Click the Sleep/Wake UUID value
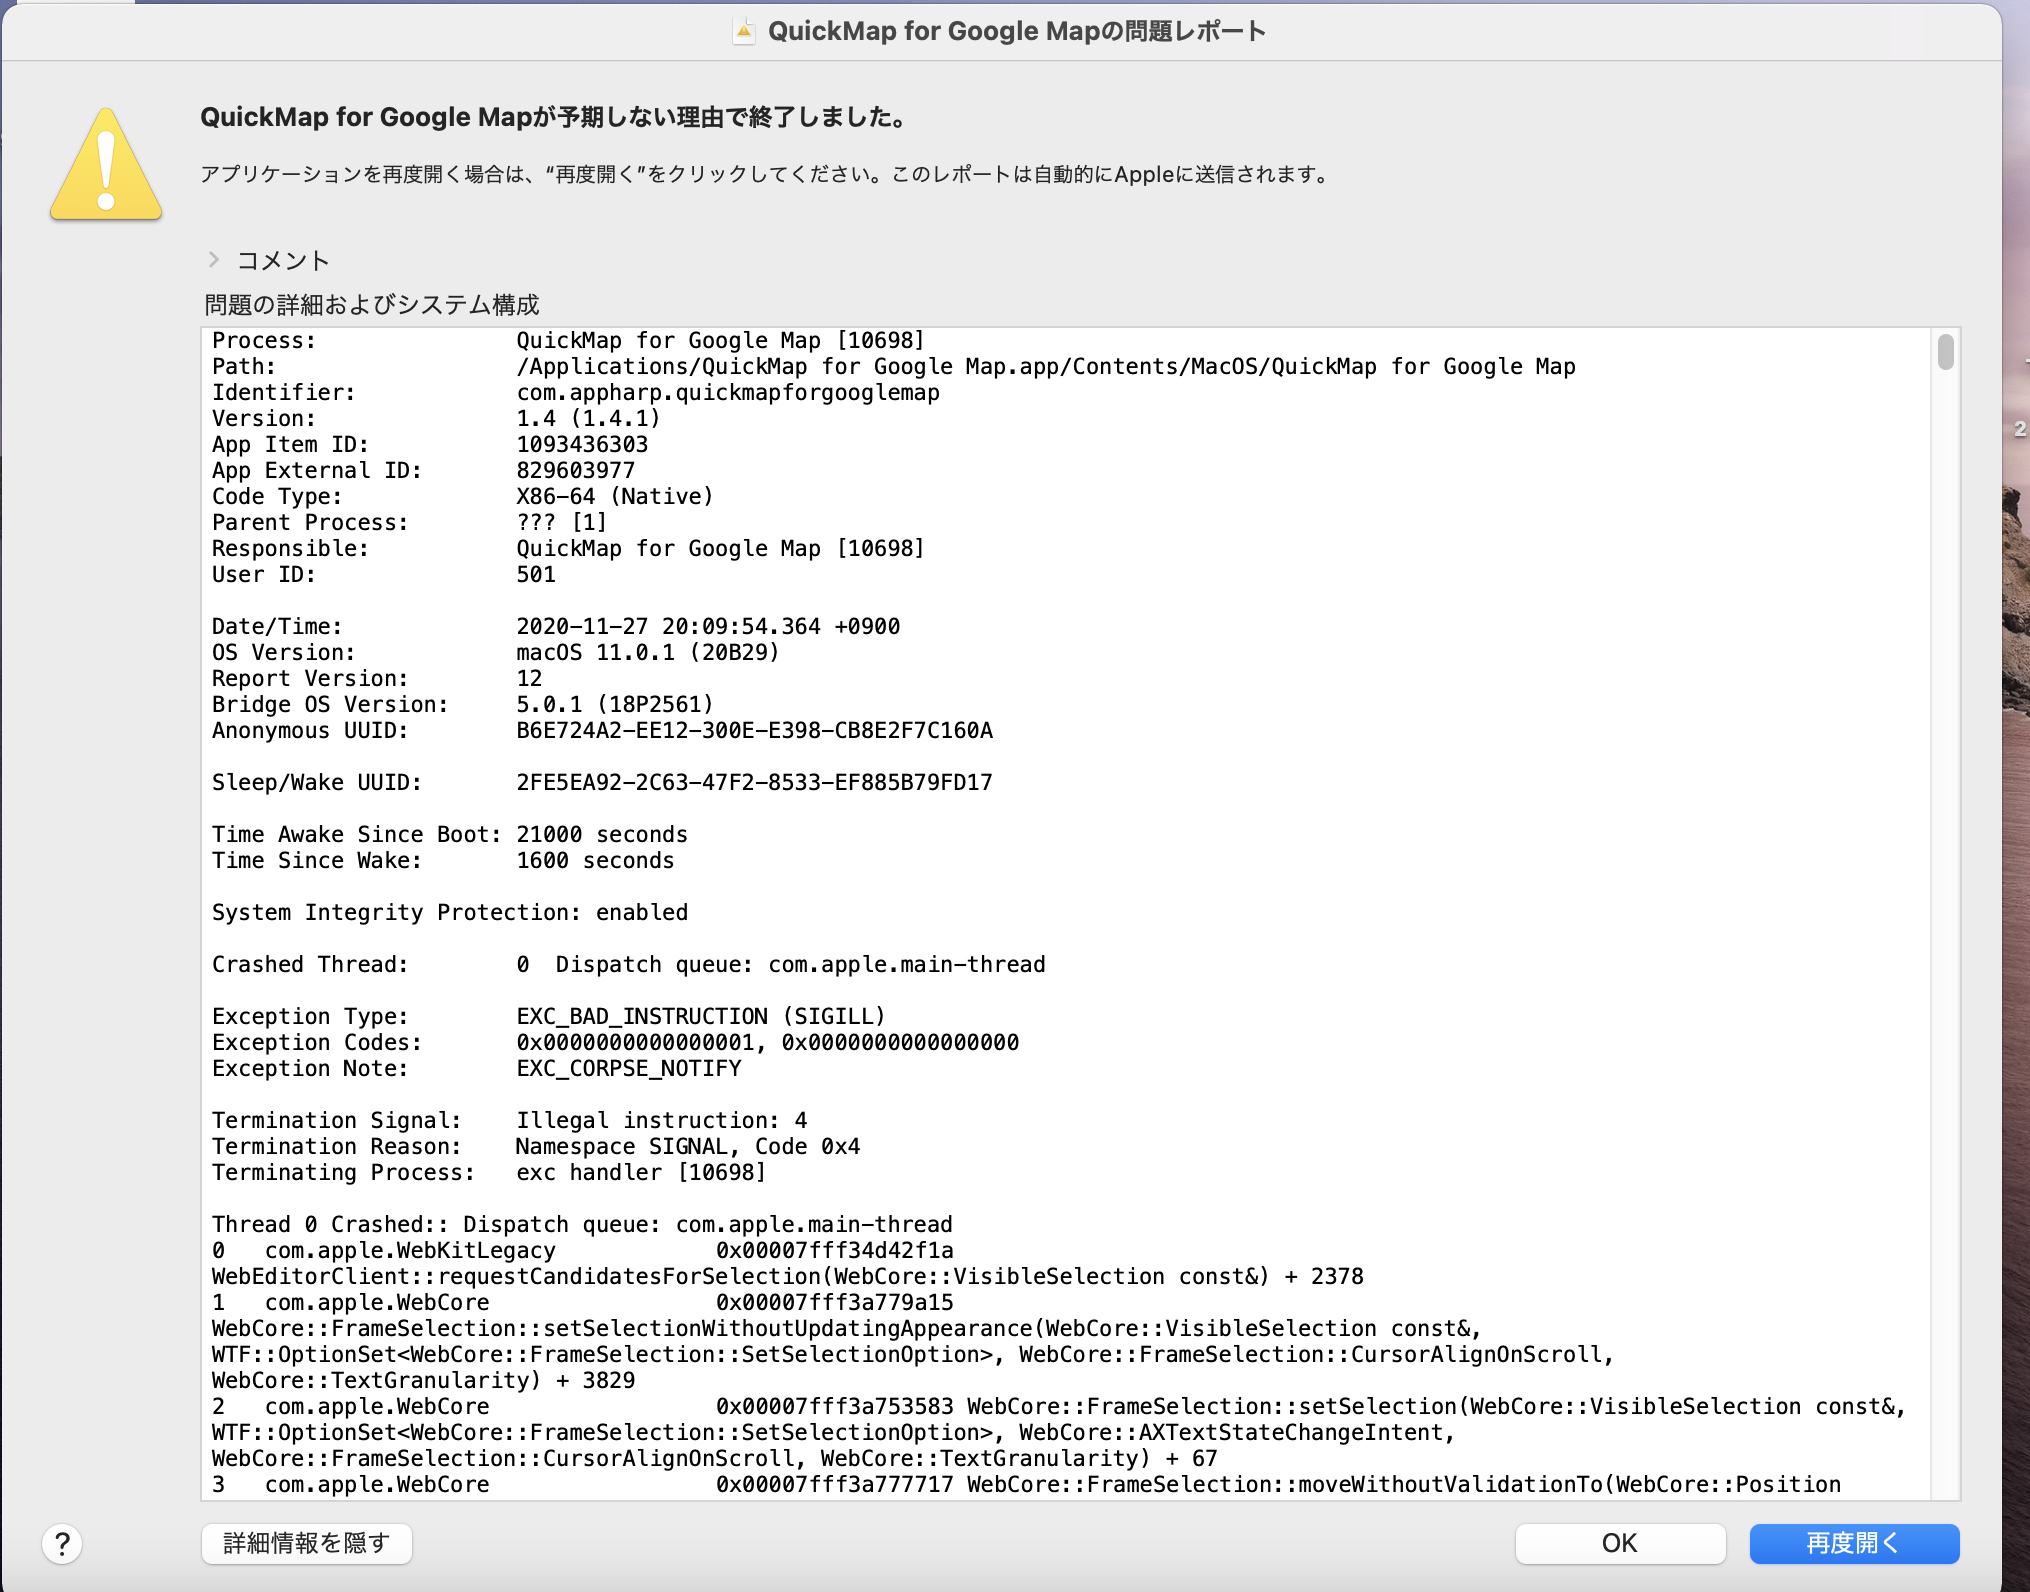2030x1592 pixels. [754, 783]
